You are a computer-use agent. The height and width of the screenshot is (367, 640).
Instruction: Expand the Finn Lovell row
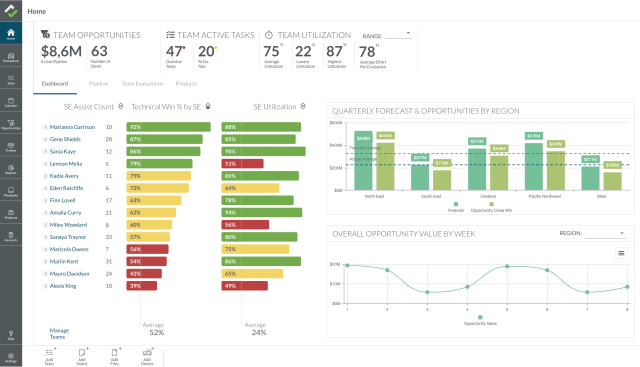pyautogui.click(x=45, y=200)
